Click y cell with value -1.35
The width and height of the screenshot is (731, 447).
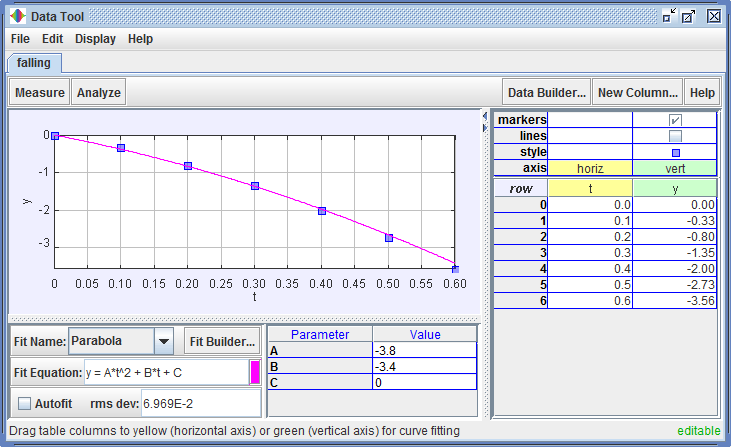(675, 253)
